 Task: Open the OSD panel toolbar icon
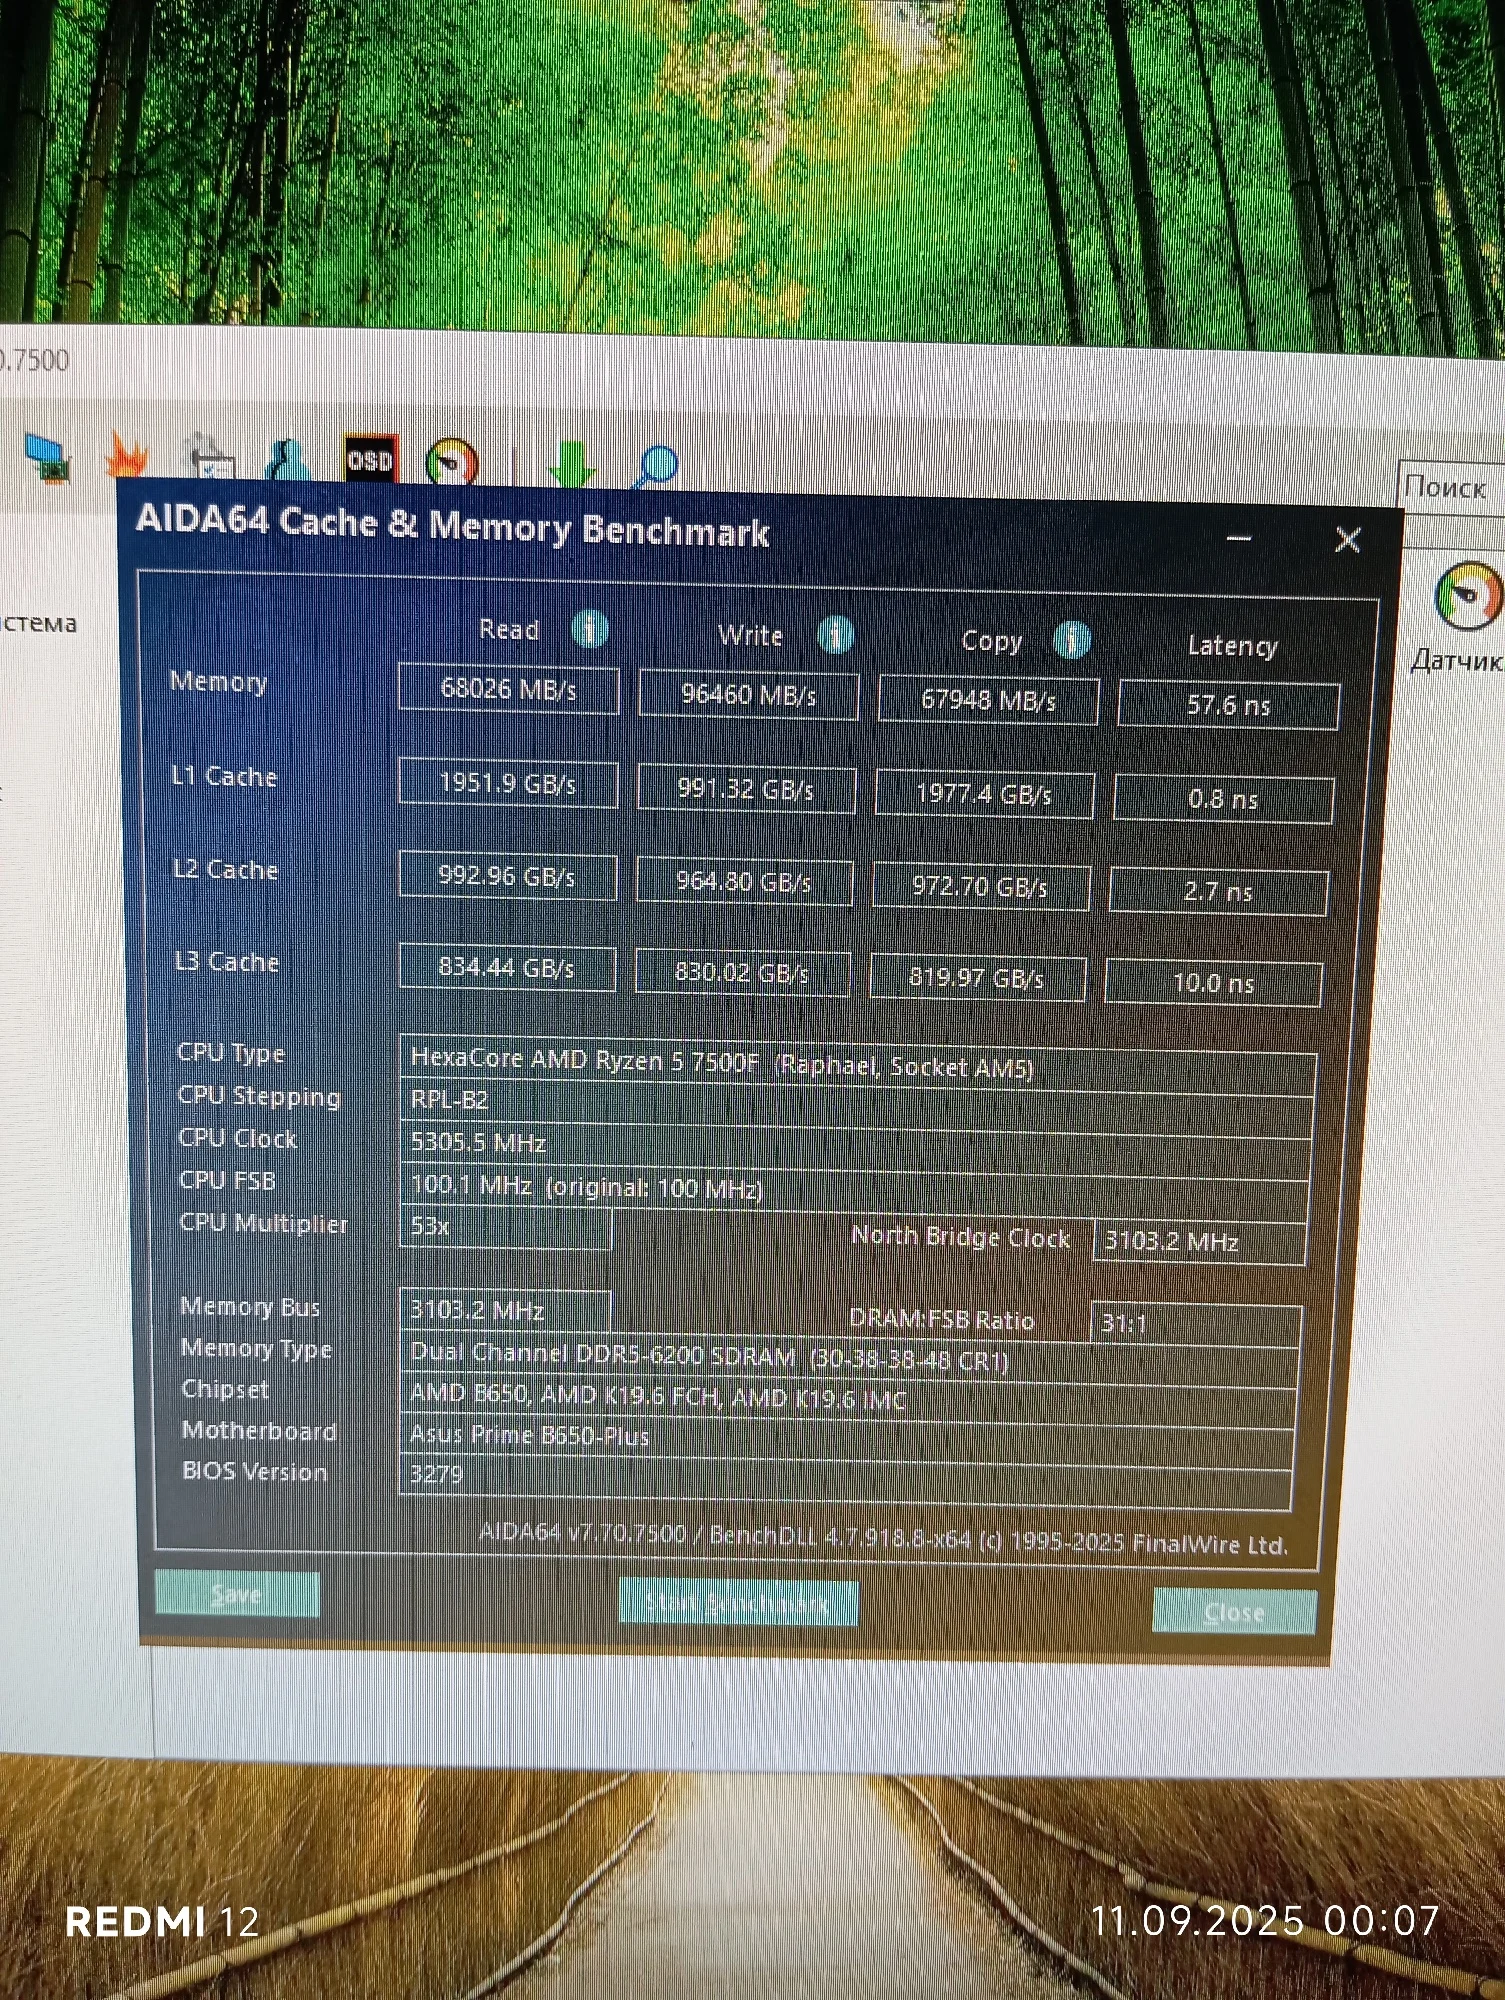[369, 460]
